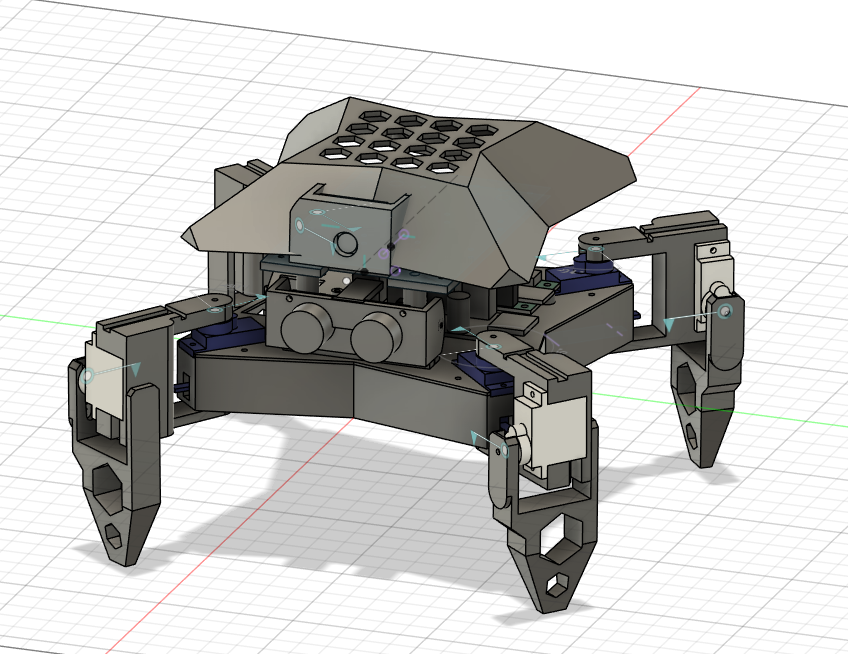Select white servo on rear-right leg
848x654 pixels.
point(713,284)
